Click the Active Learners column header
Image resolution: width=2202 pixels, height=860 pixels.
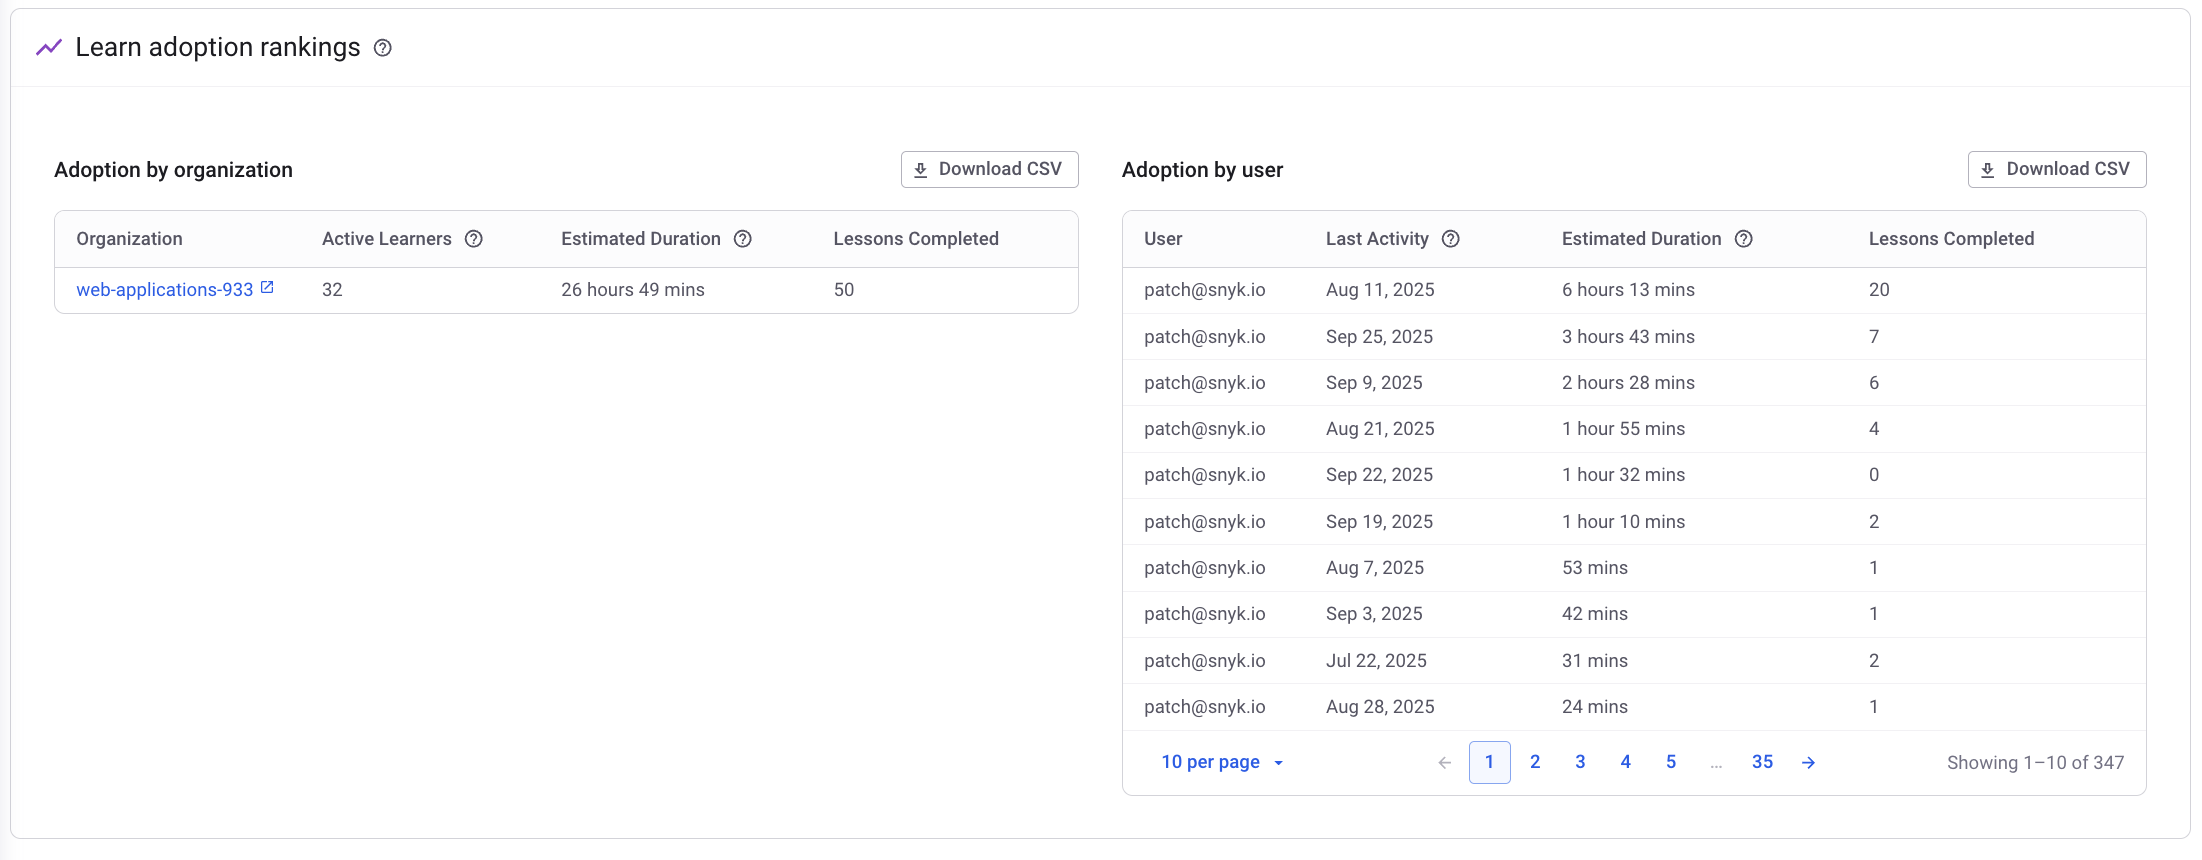pyautogui.click(x=387, y=239)
